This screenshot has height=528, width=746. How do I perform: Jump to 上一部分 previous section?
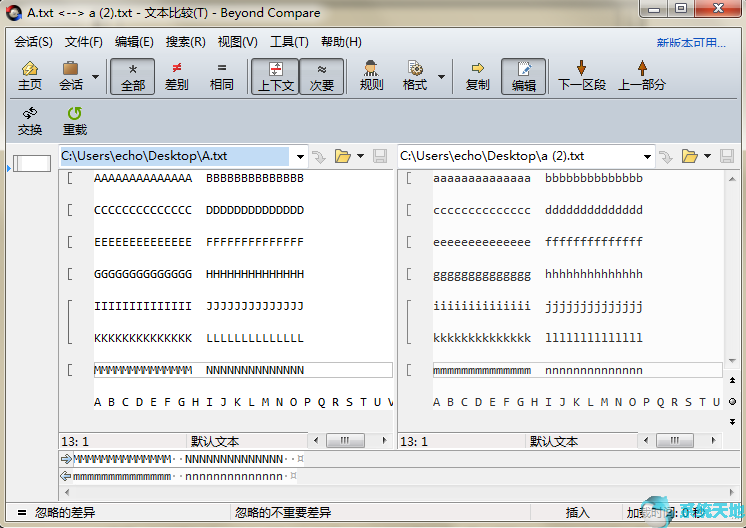click(x=641, y=76)
